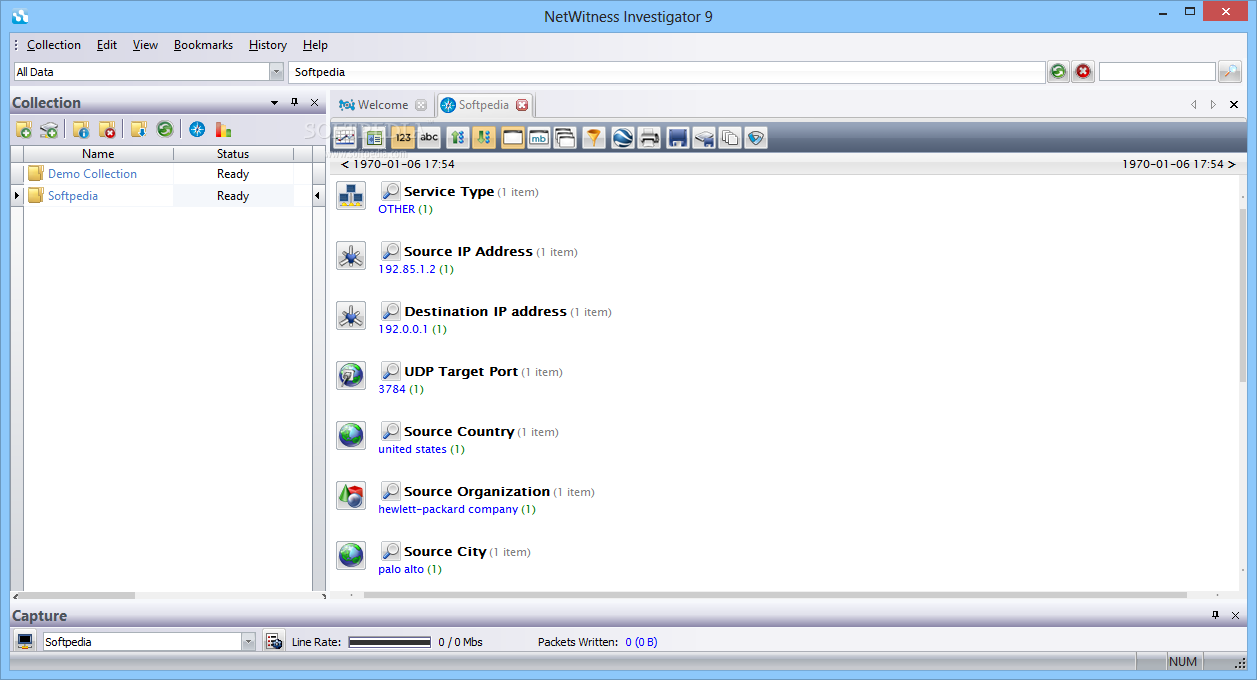The height and width of the screenshot is (680, 1257).
Task: Open the Bookmarks menu
Action: click(x=203, y=45)
